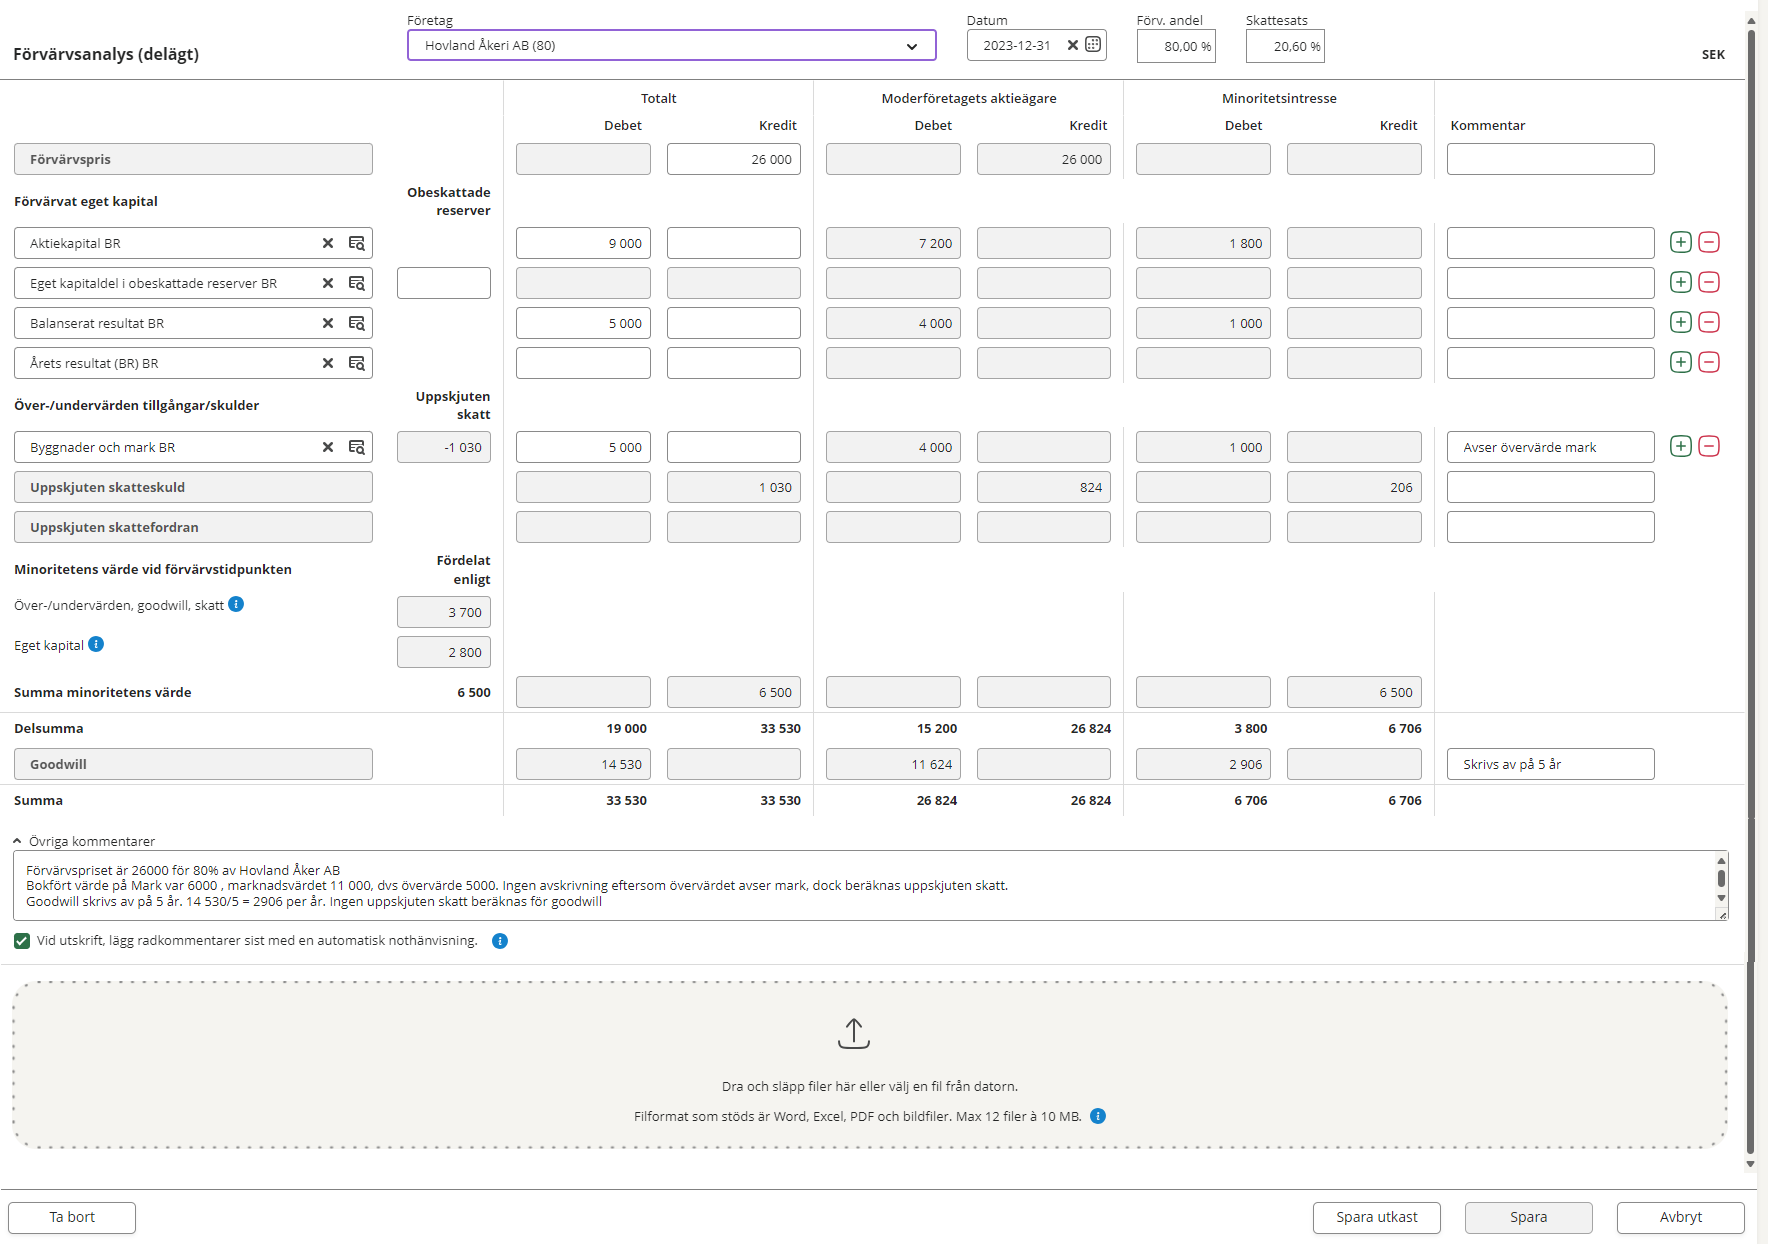
Task: Collapse the Övriga kommentarer section
Action: pyautogui.click(x=17, y=841)
